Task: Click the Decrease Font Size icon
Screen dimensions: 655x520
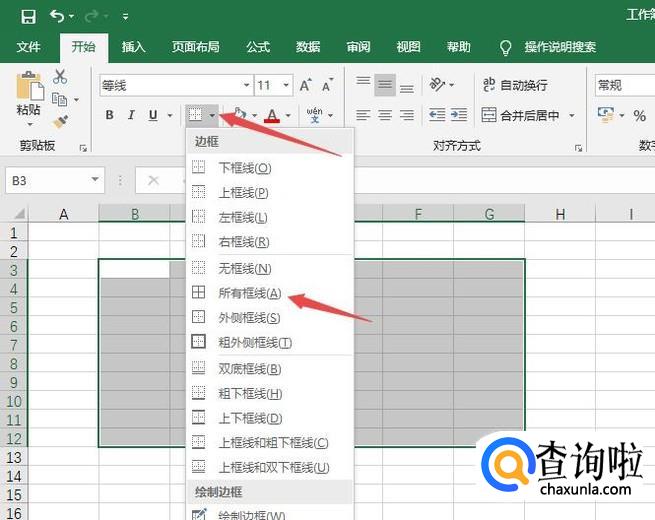Action: 328,85
